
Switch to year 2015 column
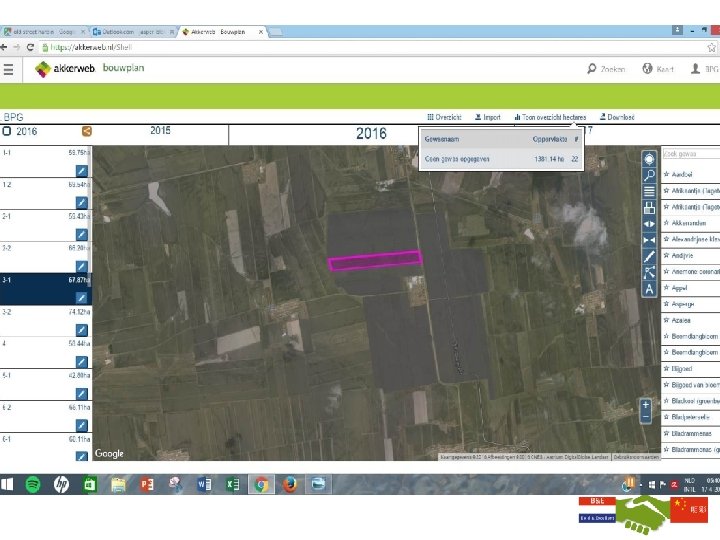(x=160, y=130)
